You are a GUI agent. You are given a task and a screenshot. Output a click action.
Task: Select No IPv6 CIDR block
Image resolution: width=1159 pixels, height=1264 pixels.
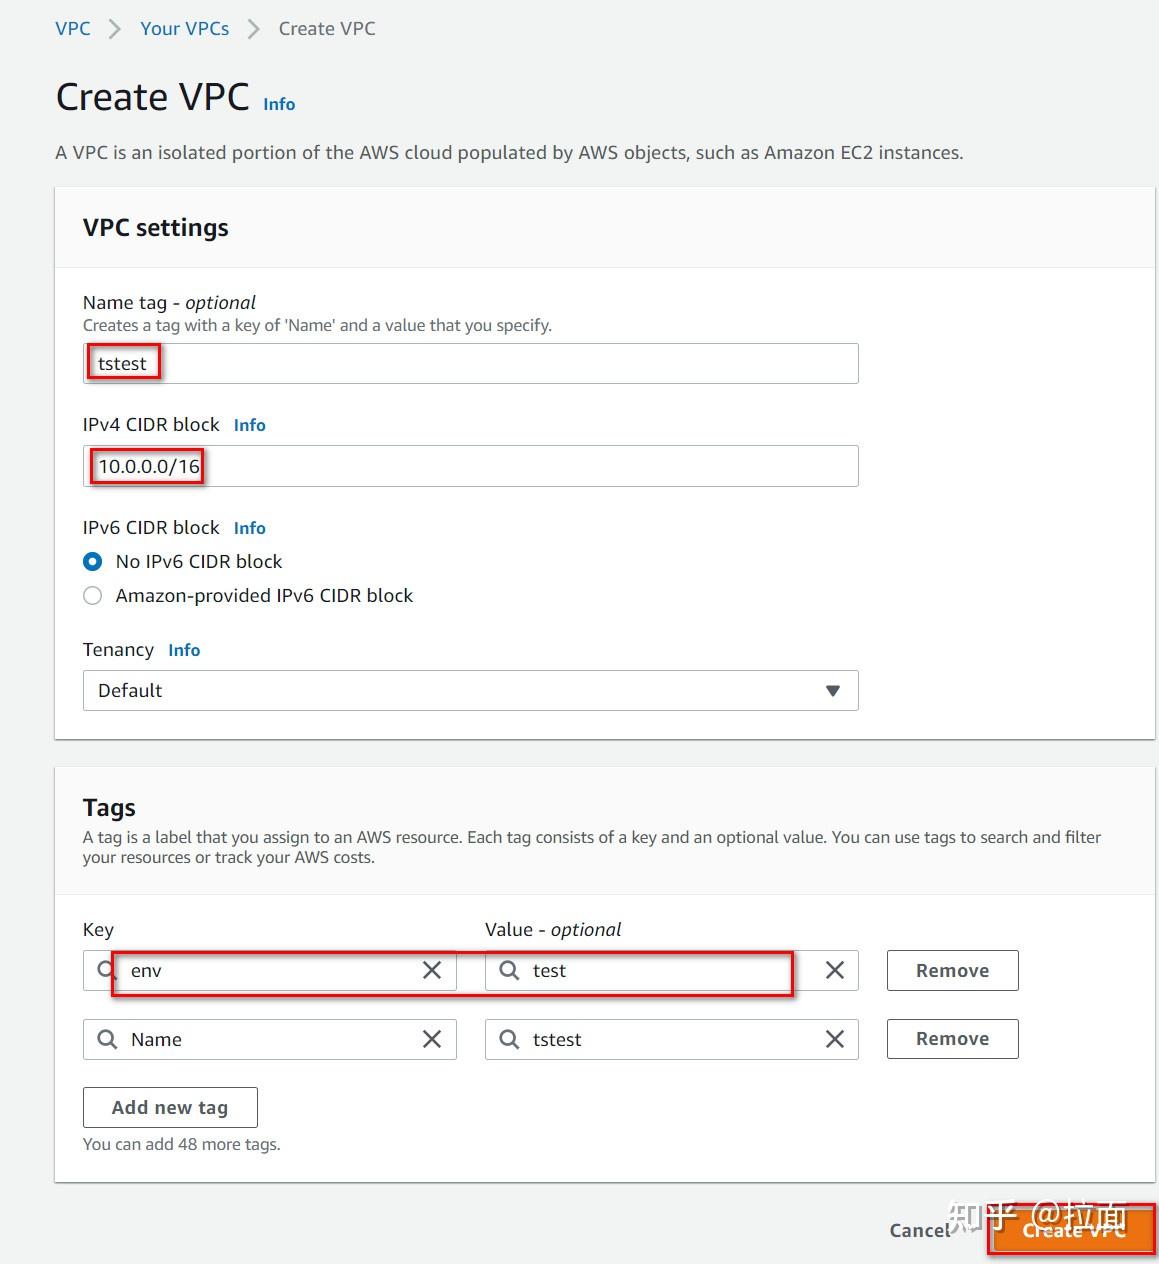pyautogui.click(x=93, y=561)
